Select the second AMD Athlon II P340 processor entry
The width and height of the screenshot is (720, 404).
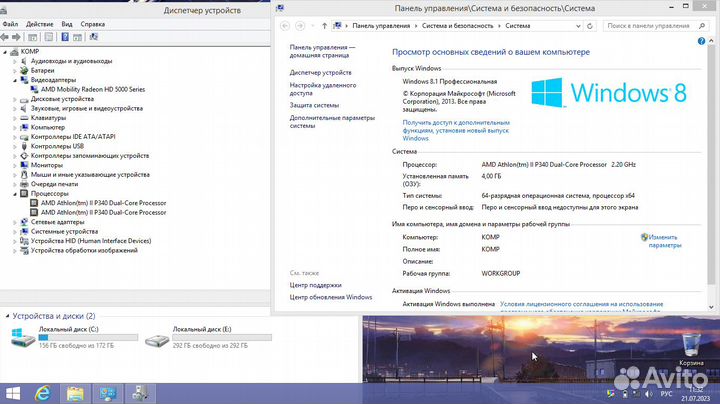[x=103, y=213]
